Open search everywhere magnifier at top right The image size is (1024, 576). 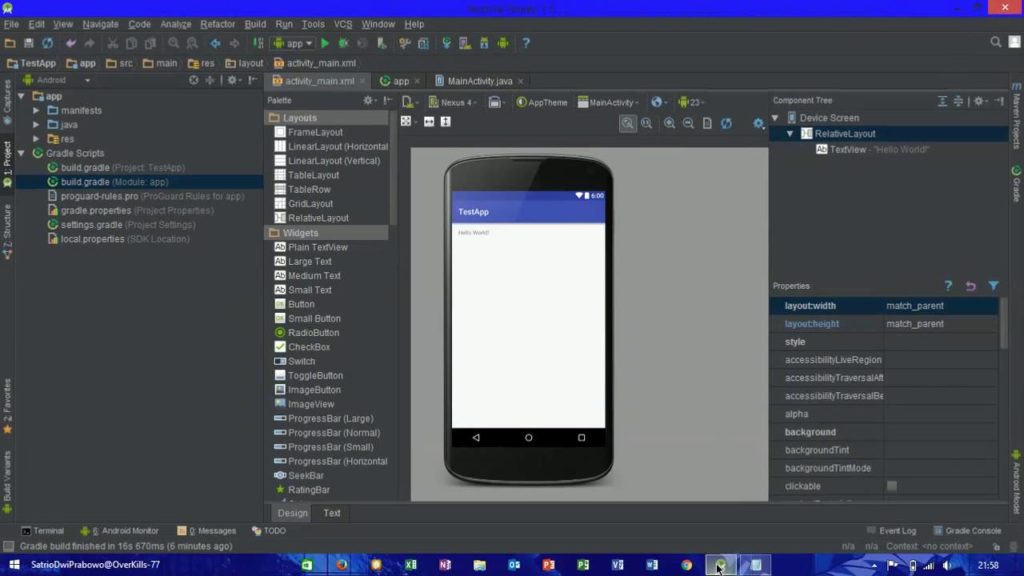pyautogui.click(x=995, y=42)
